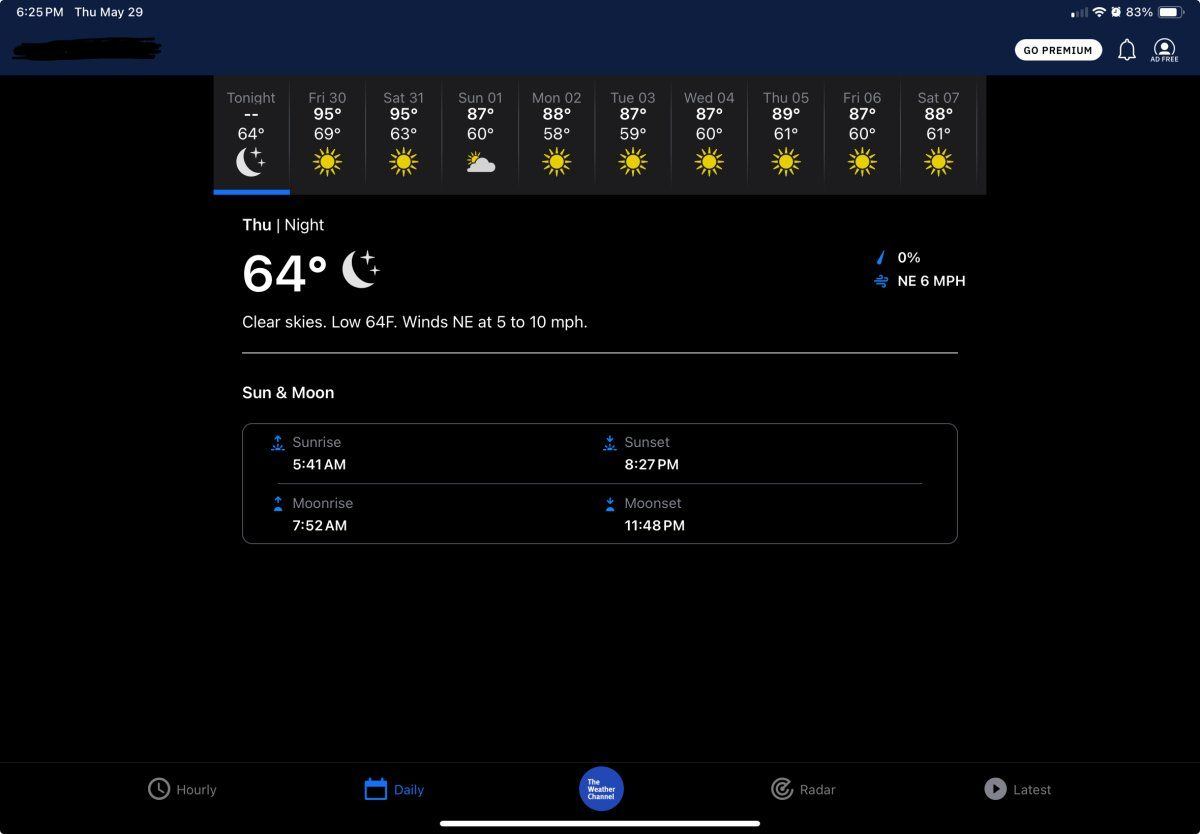Image resolution: width=1200 pixels, height=834 pixels.
Task: Select the Sun 01 forecast day
Action: click(480, 134)
